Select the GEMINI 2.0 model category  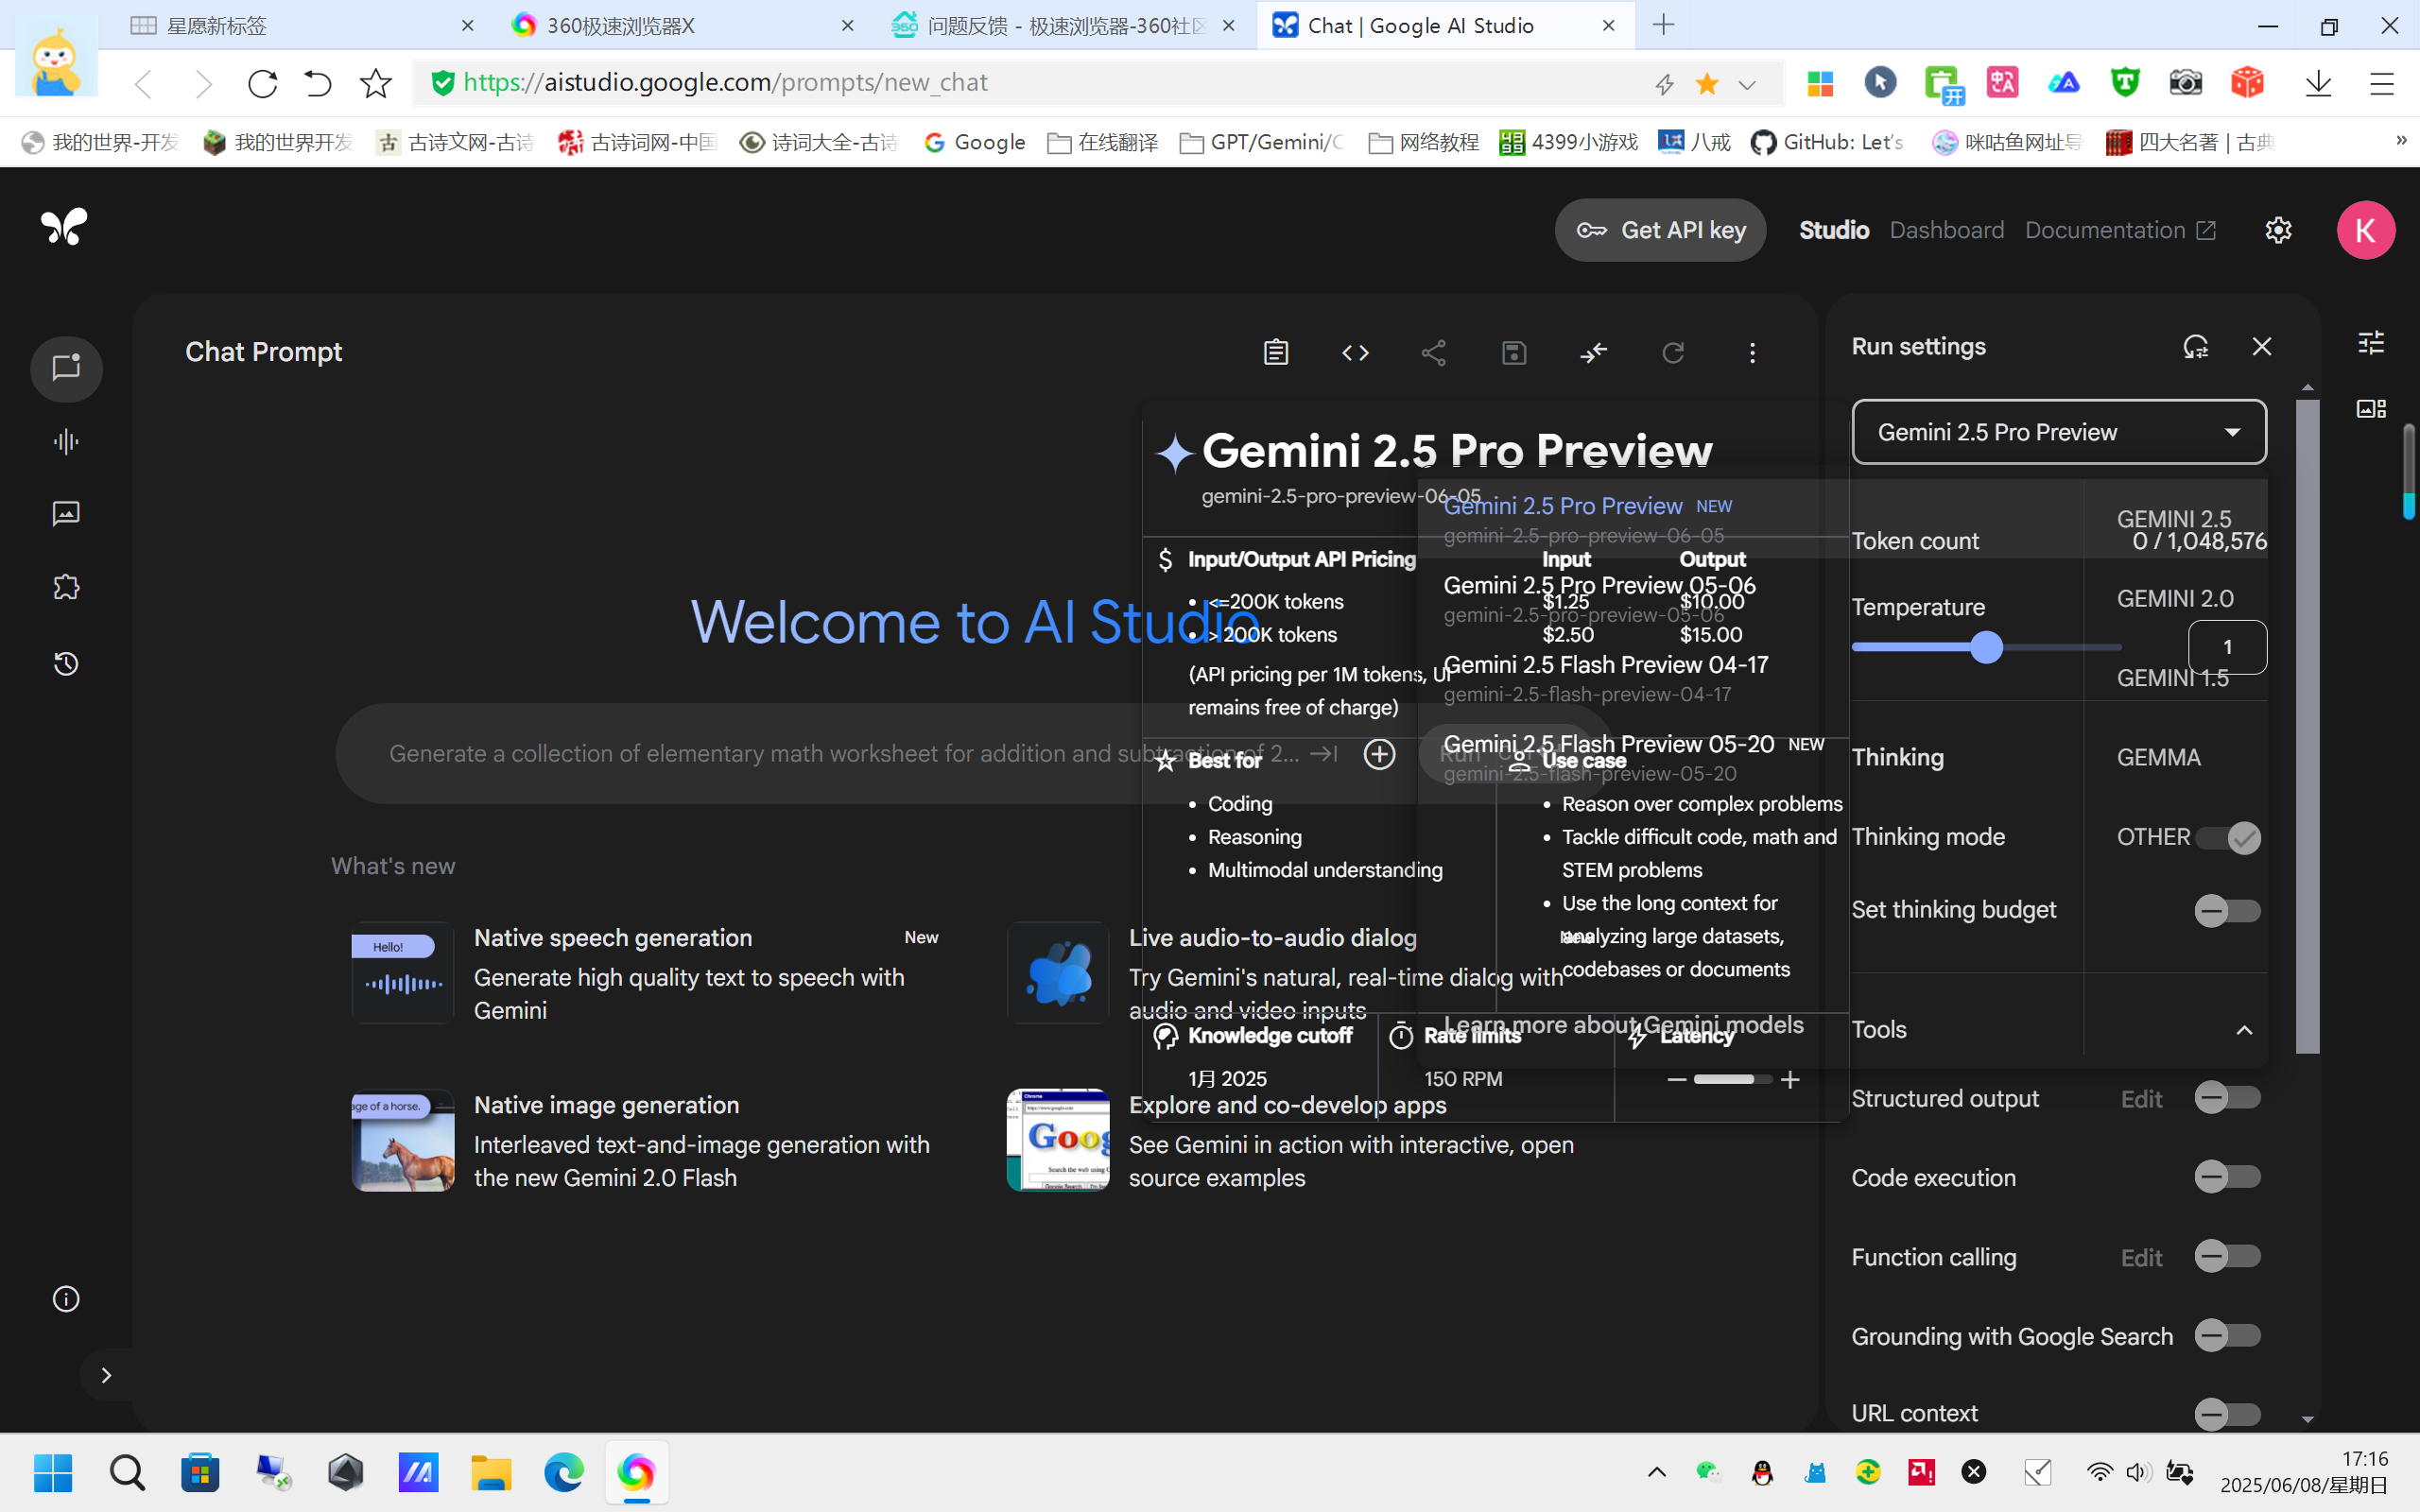click(2175, 598)
